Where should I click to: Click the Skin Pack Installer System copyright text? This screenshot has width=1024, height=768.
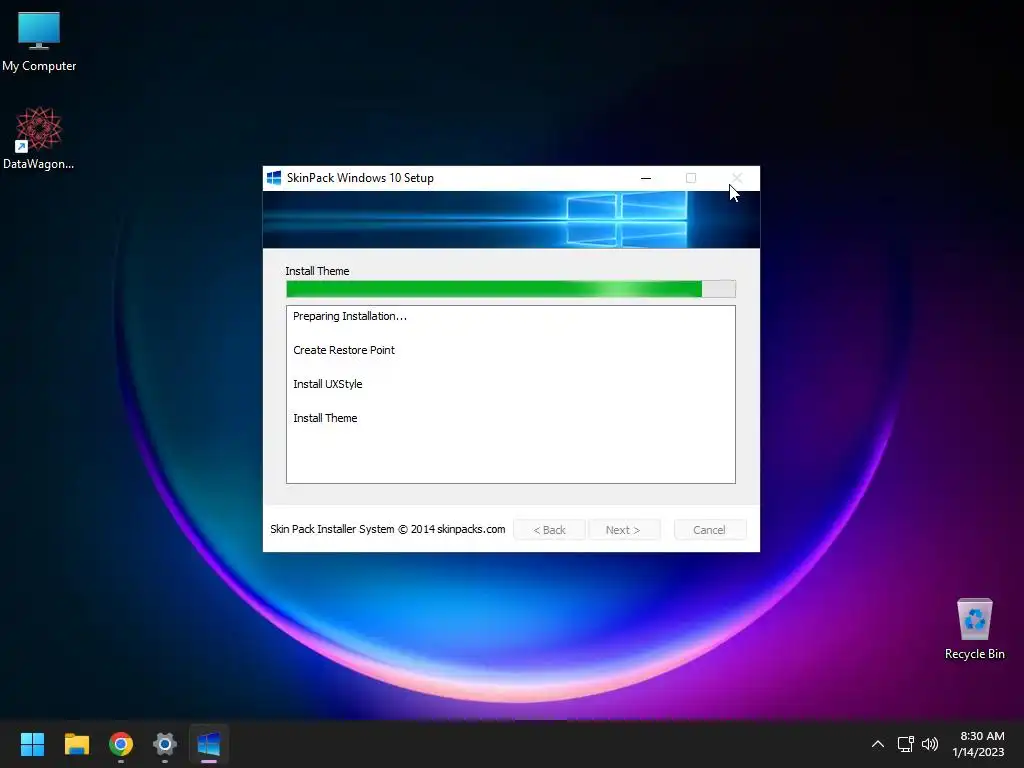(387, 529)
